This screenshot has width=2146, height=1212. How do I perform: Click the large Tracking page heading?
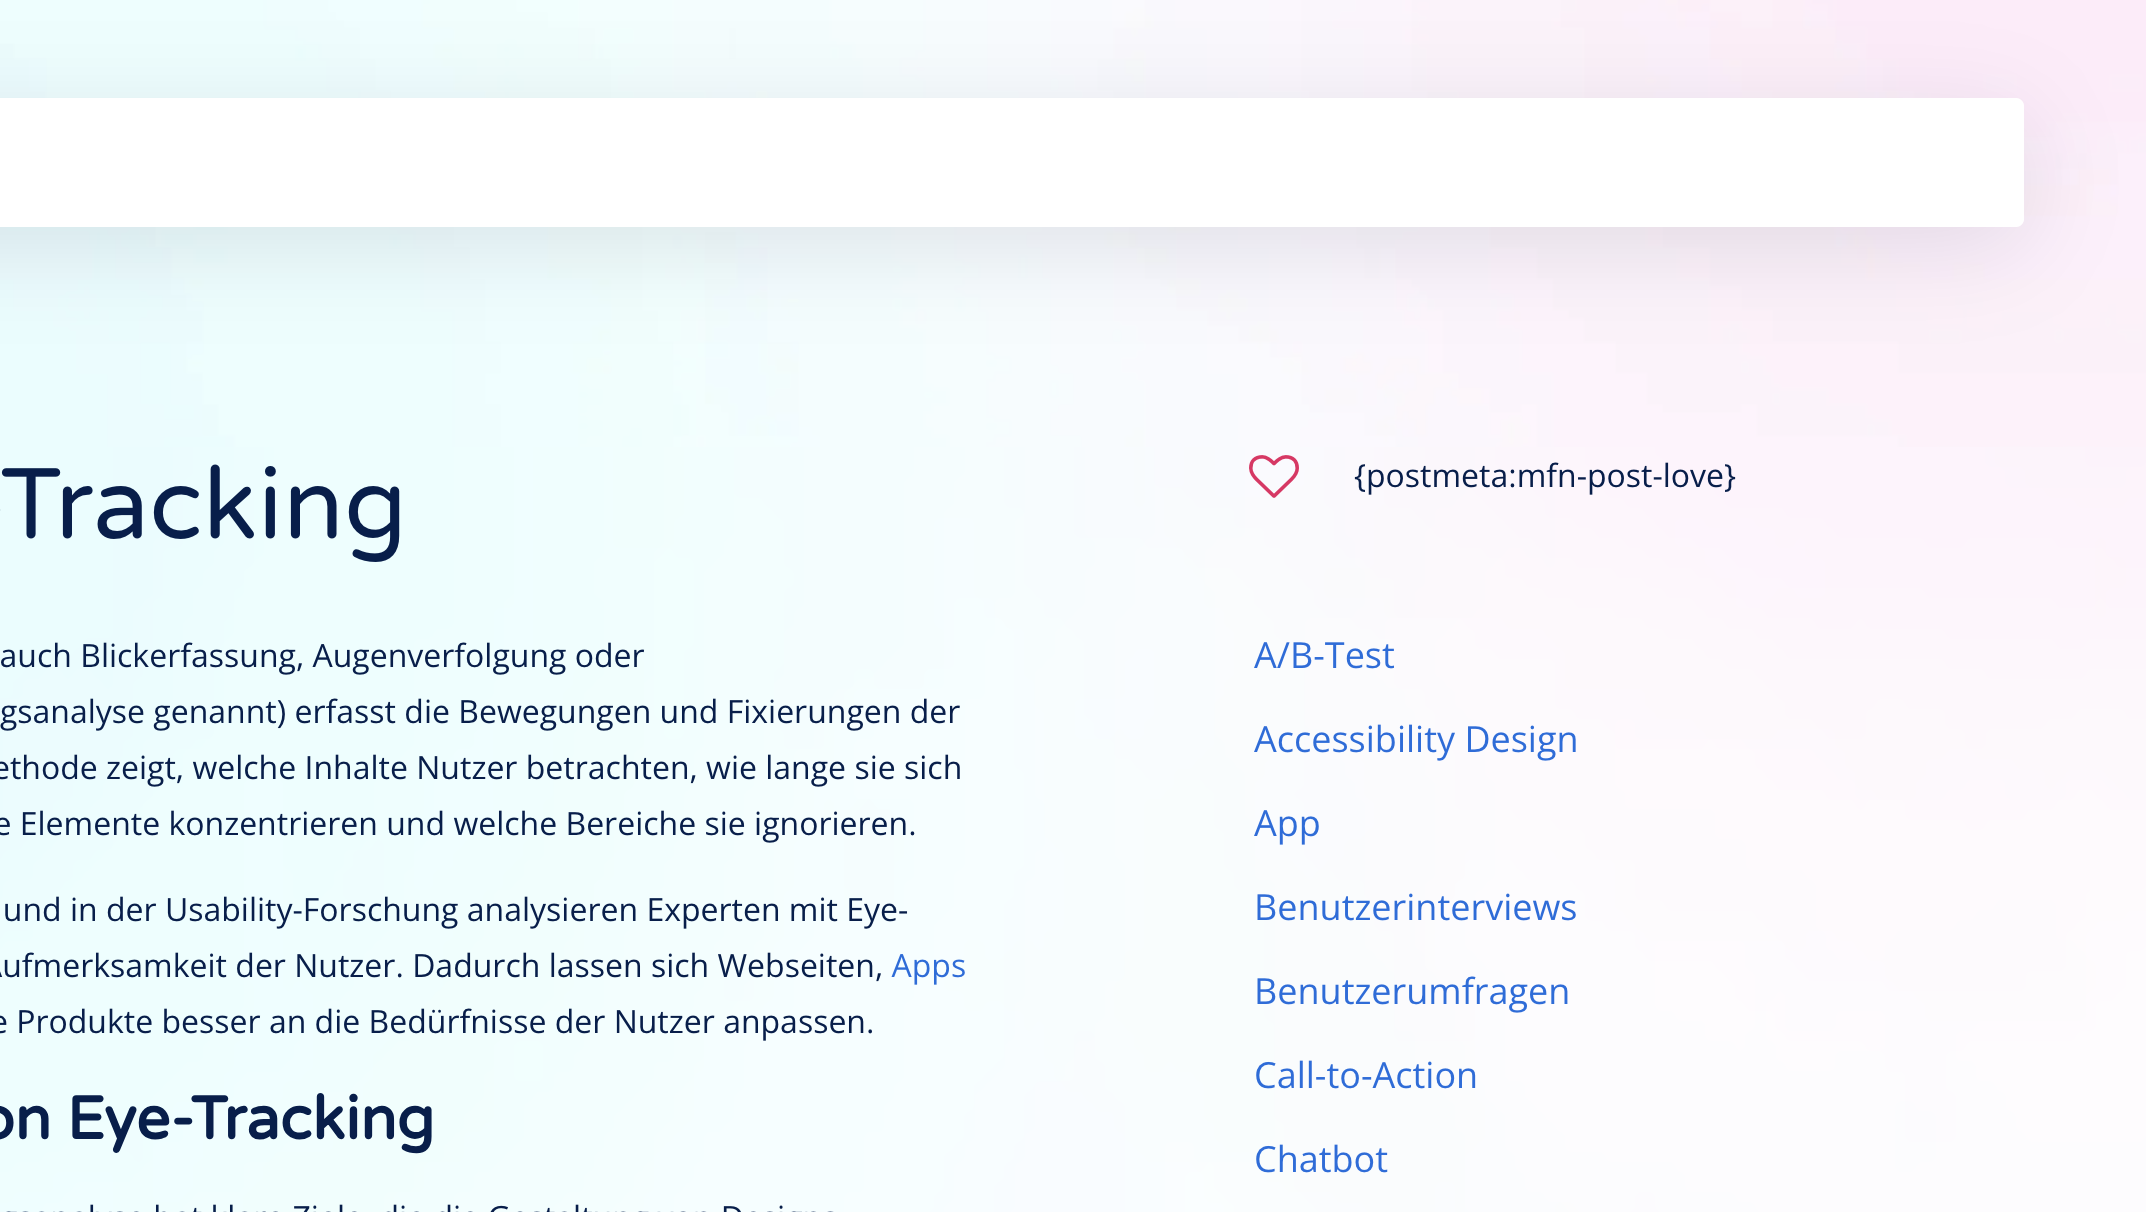tap(207, 506)
